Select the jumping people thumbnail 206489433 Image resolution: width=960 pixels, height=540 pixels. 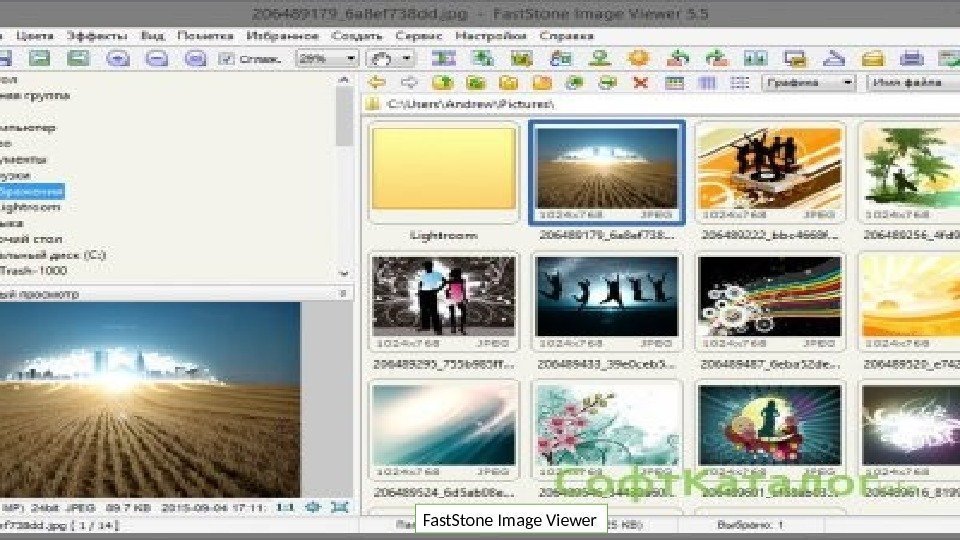607,302
